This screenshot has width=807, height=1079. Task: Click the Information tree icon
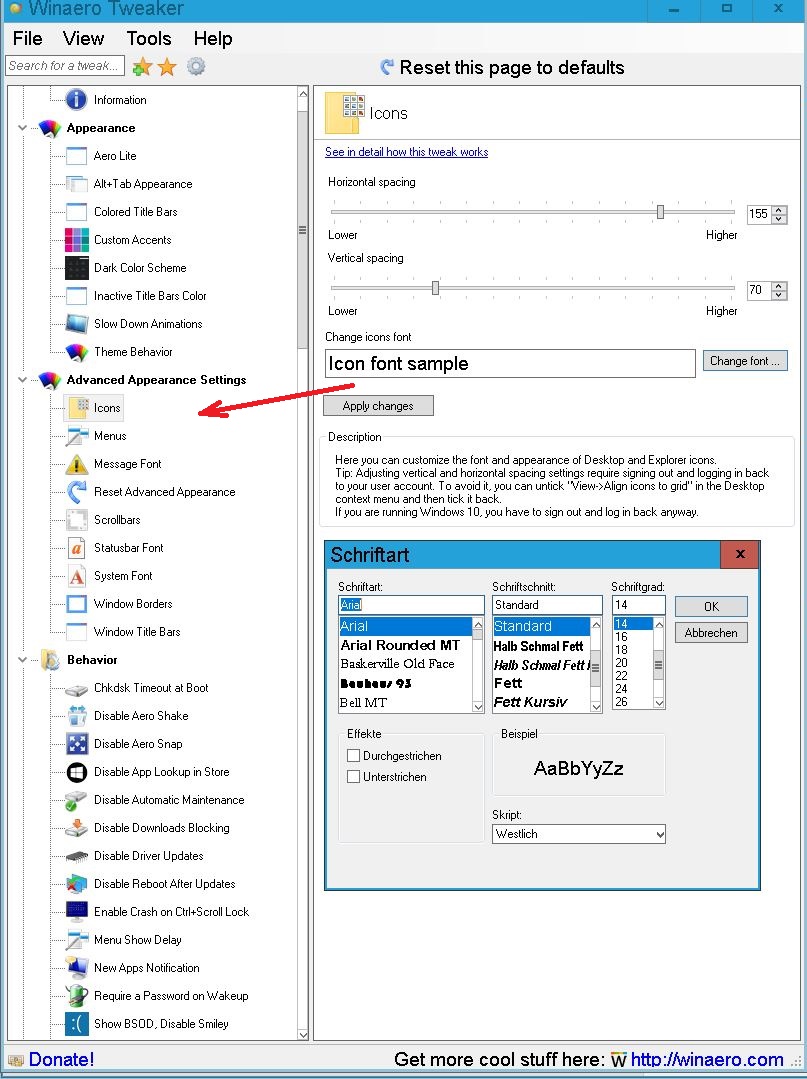pos(76,100)
